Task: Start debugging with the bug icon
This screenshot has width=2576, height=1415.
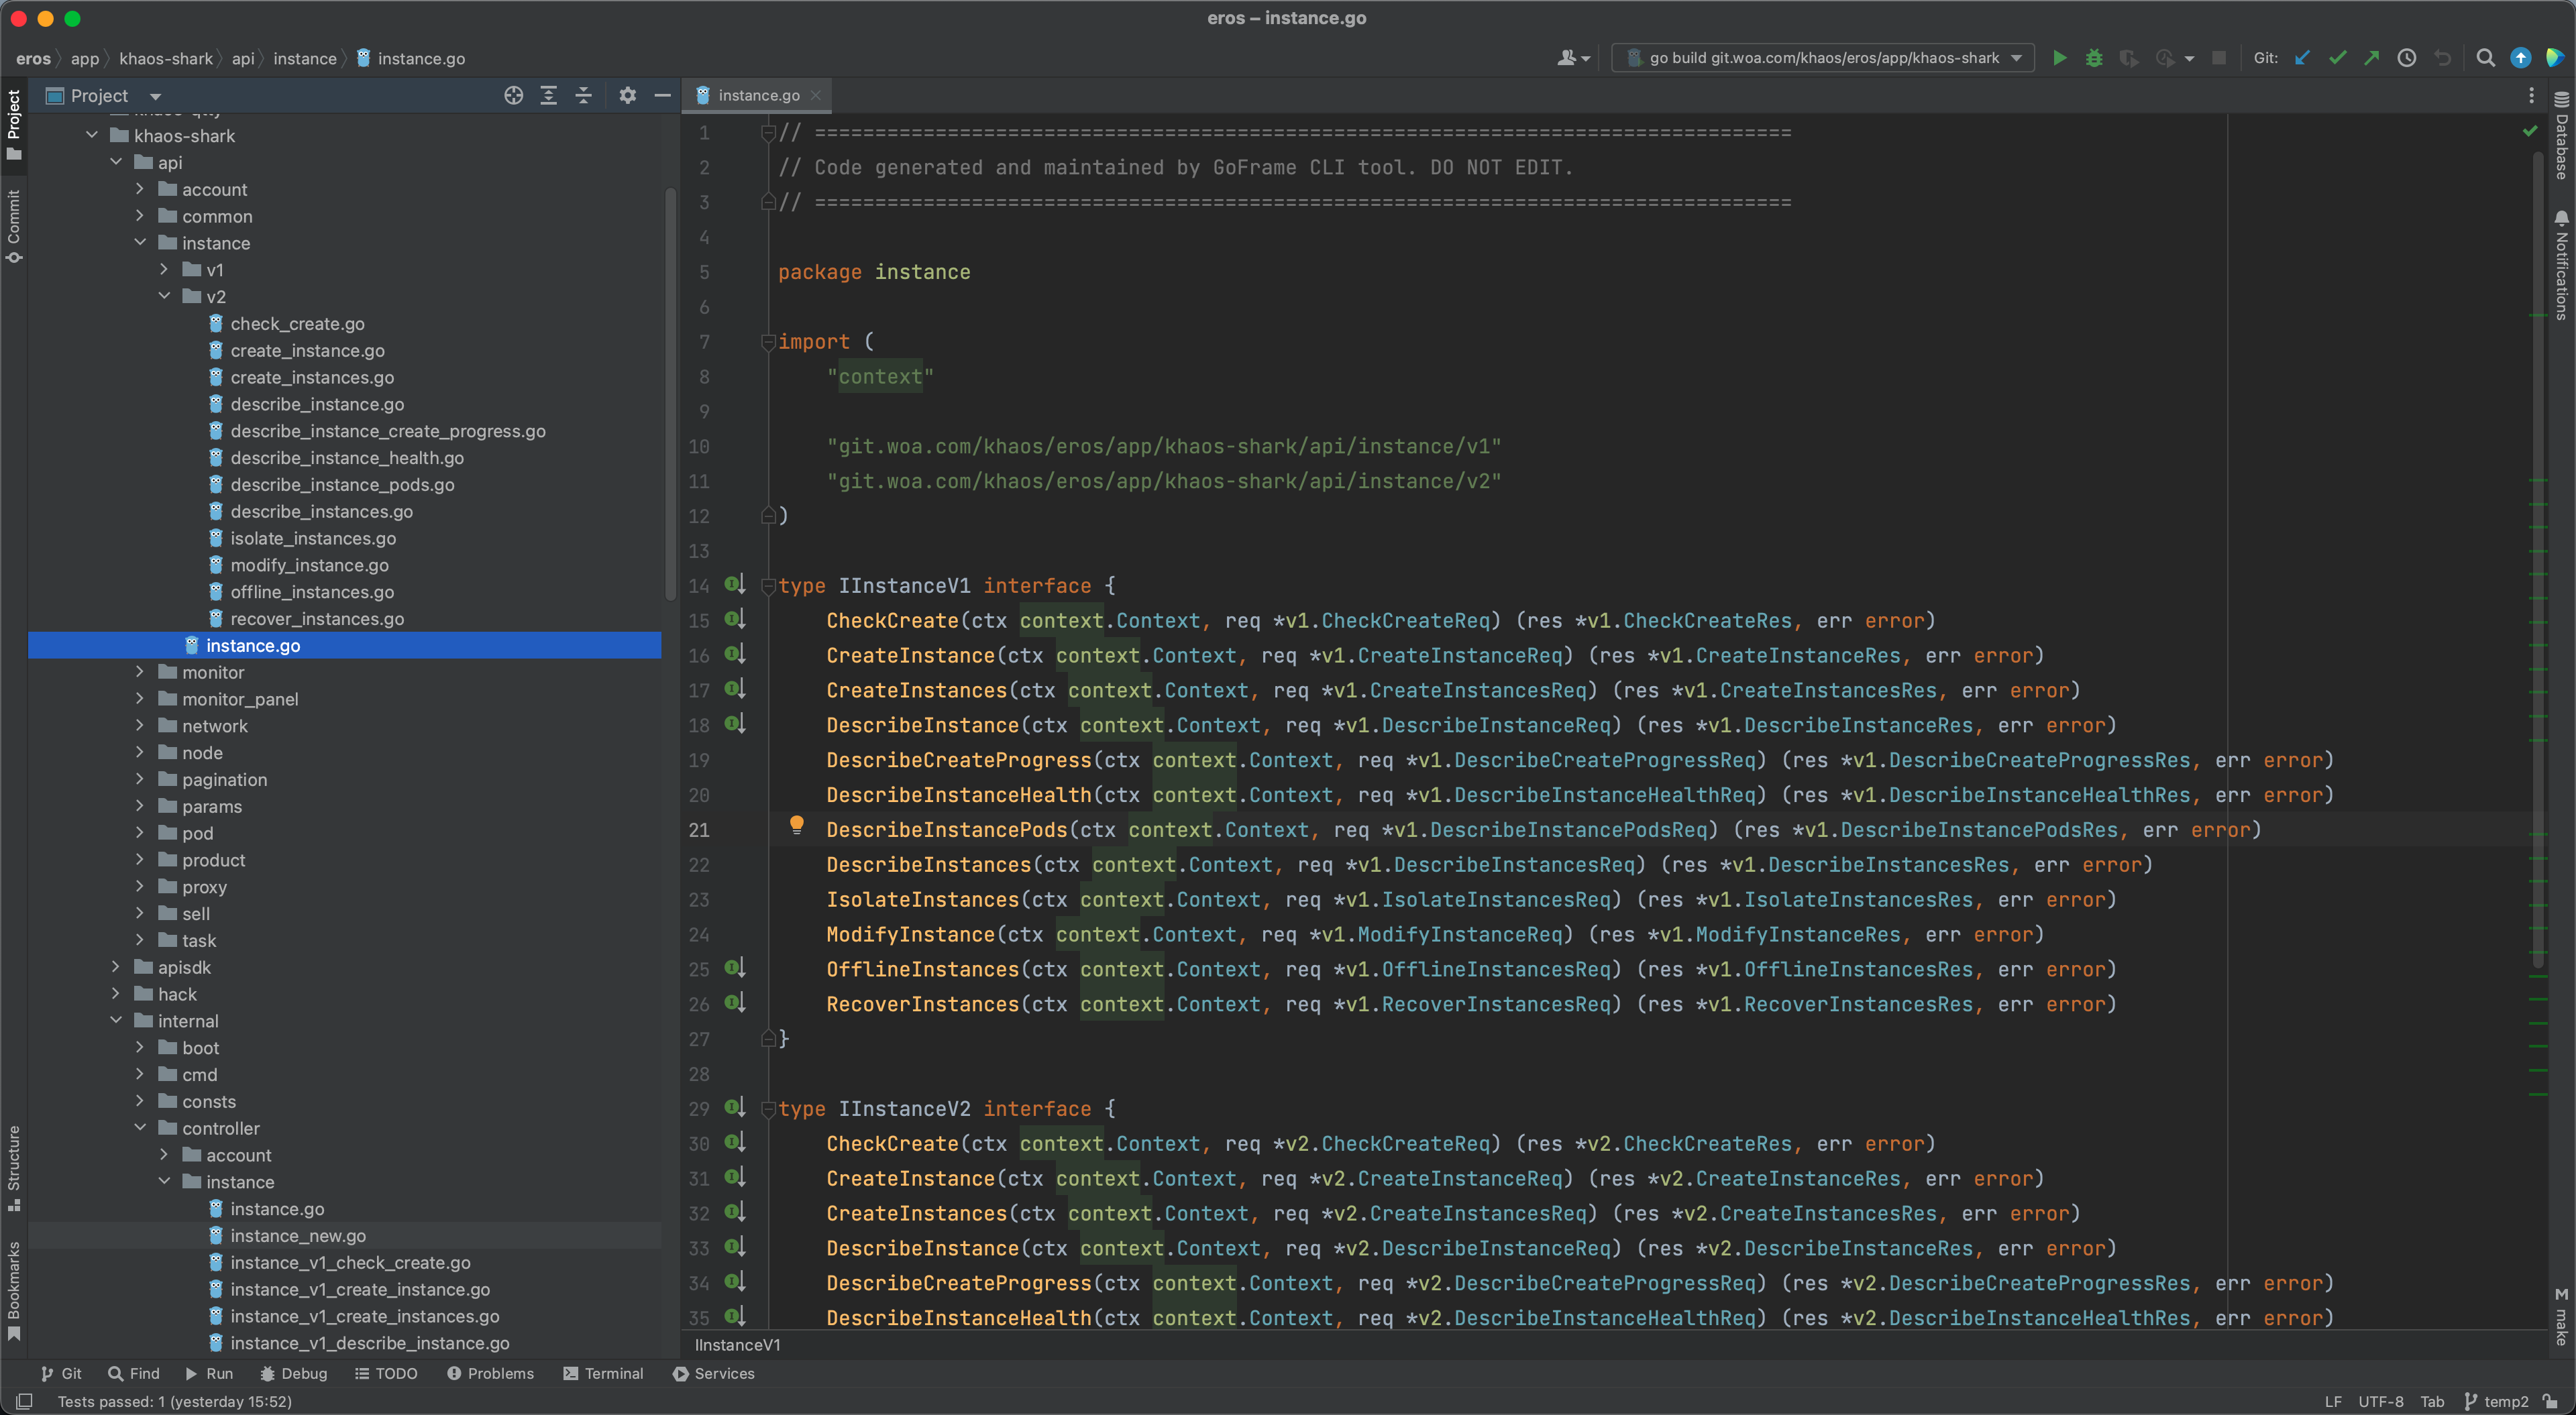Action: [2093, 58]
